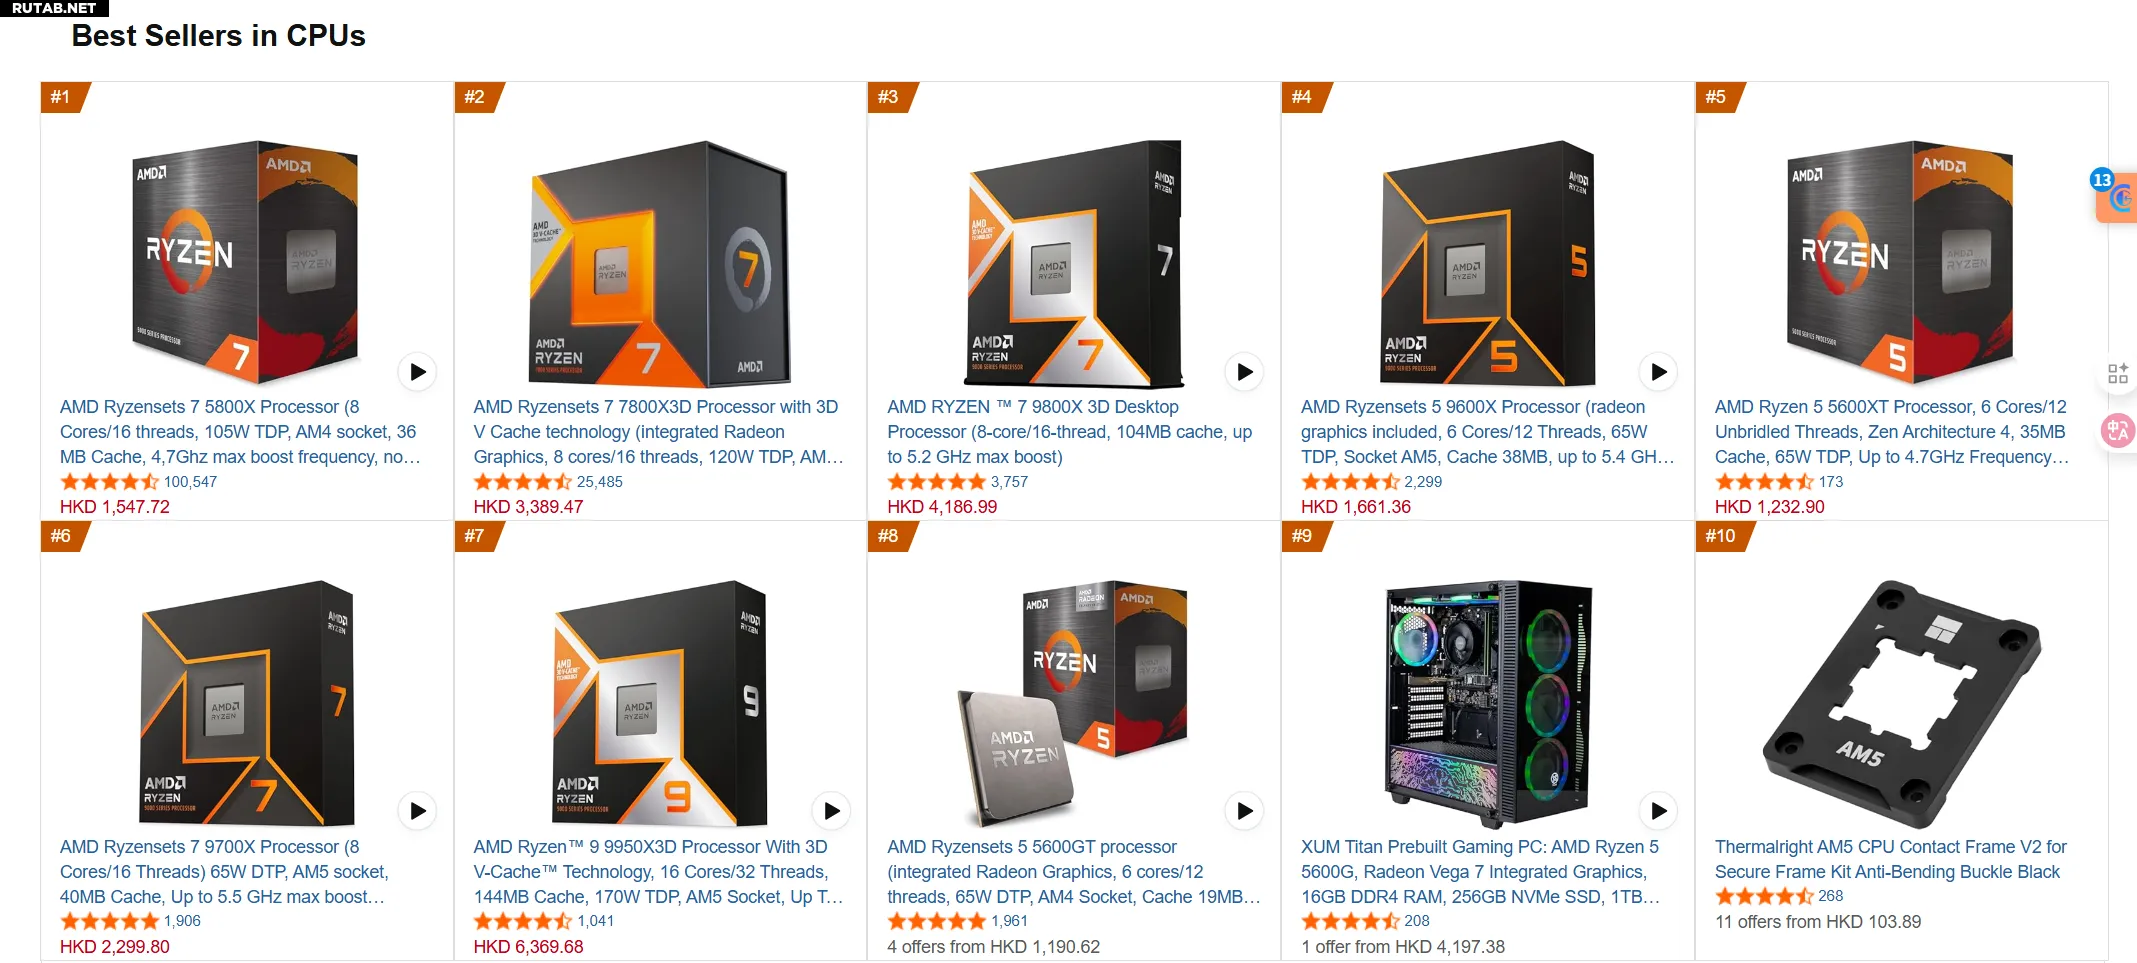Play video for XUM Titan Gaming PC
Screen dimensions: 2137x963
1658,811
